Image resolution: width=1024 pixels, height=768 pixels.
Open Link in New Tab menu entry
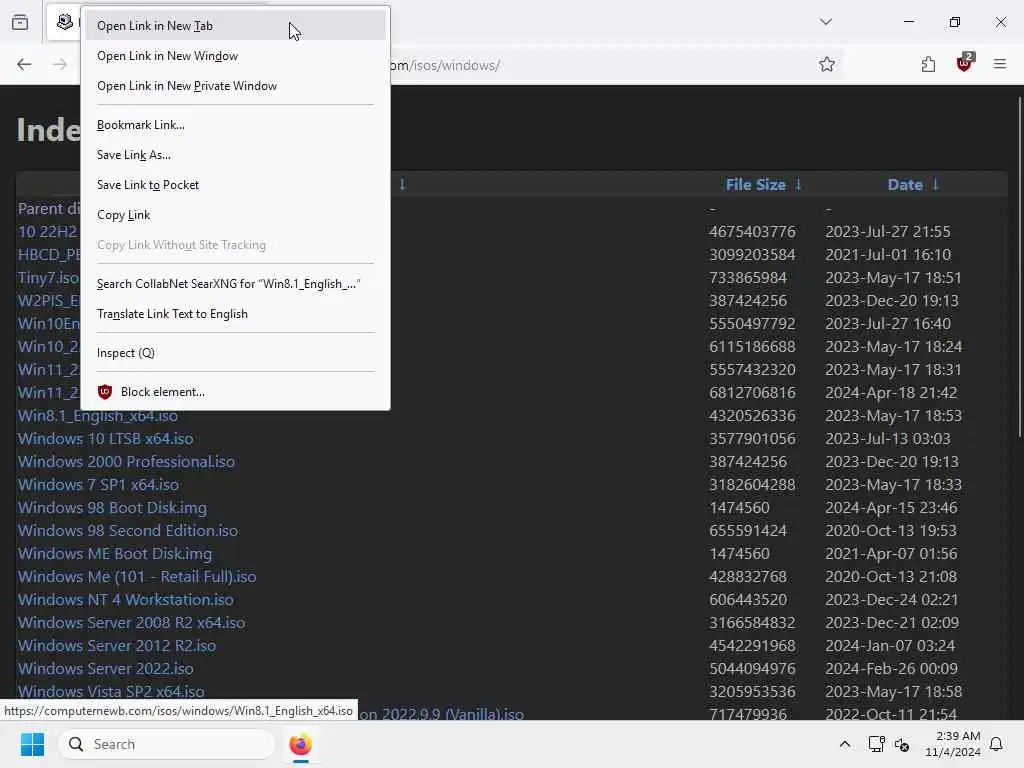tap(235, 26)
